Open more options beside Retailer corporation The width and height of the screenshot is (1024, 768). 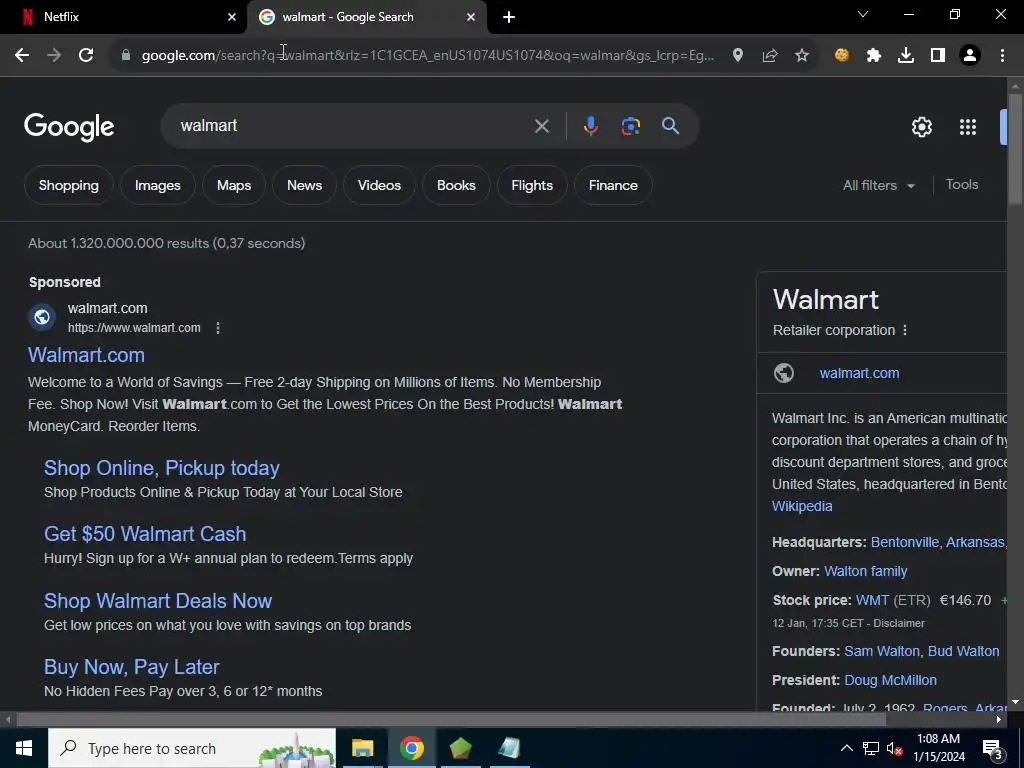pyautogui.click(x=905, y=330)
